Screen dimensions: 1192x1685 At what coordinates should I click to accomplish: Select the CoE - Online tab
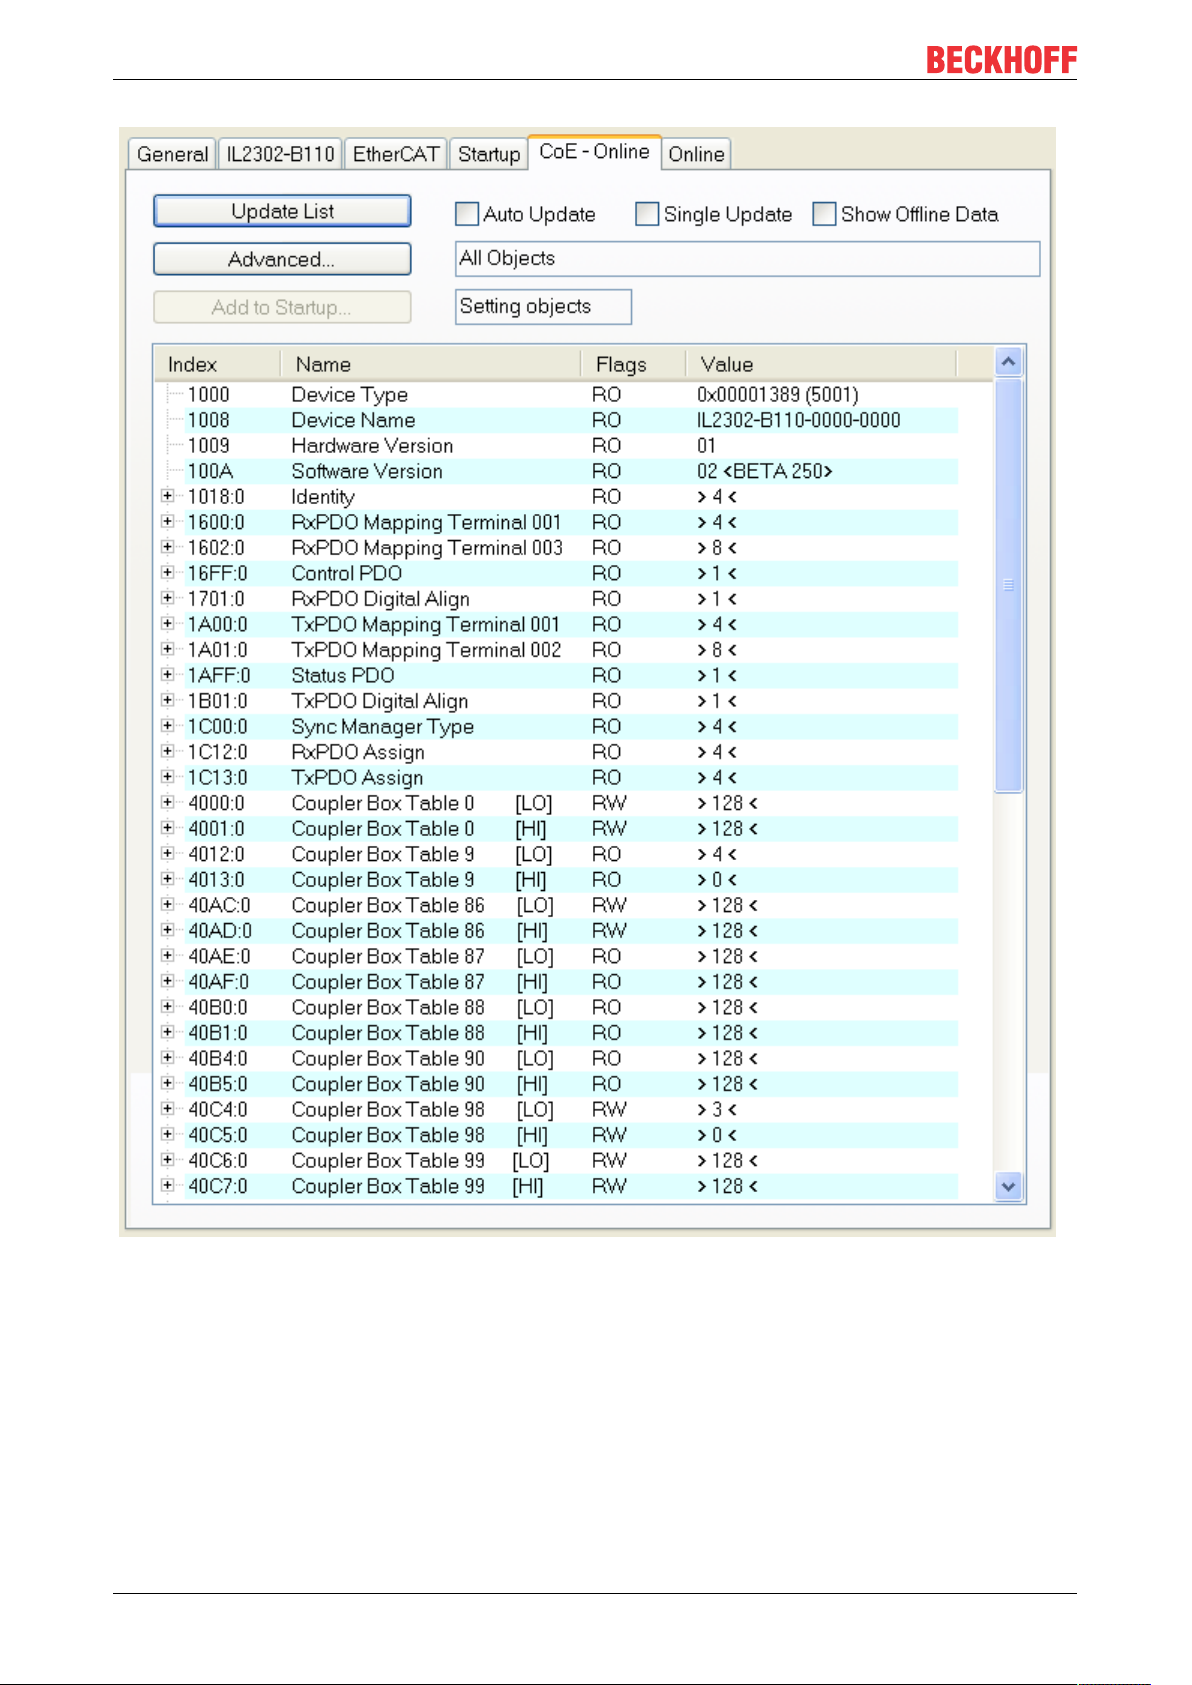pyautogui.click(x=594, y=151)
